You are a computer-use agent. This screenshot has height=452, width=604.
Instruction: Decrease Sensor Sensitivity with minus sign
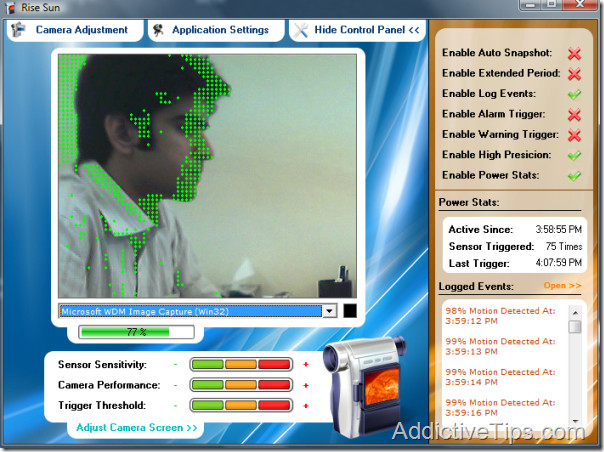pos(175,365)
